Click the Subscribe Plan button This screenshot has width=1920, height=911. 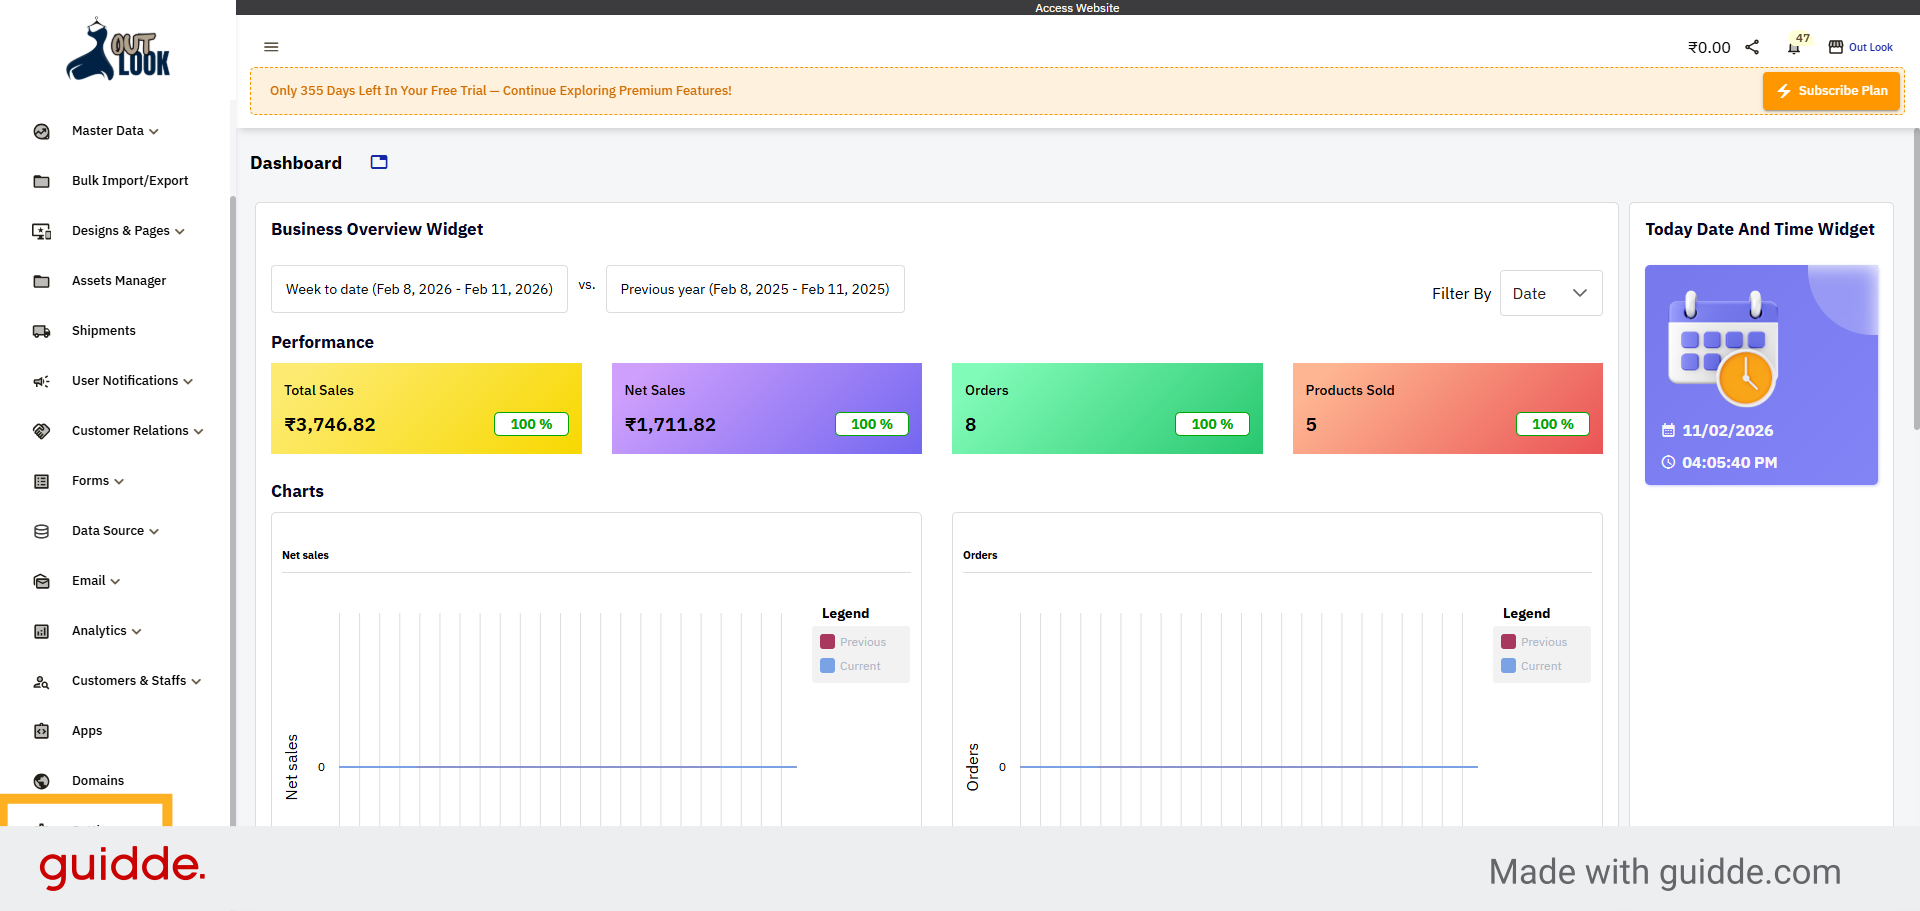click(1831, 91)
